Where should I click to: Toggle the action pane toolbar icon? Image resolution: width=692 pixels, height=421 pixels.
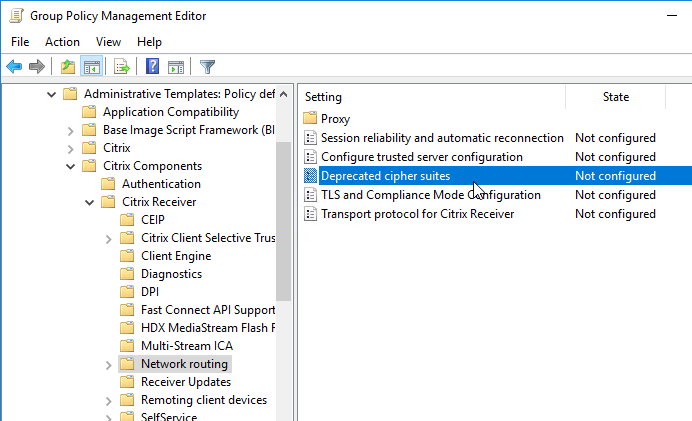pos(176,67)
